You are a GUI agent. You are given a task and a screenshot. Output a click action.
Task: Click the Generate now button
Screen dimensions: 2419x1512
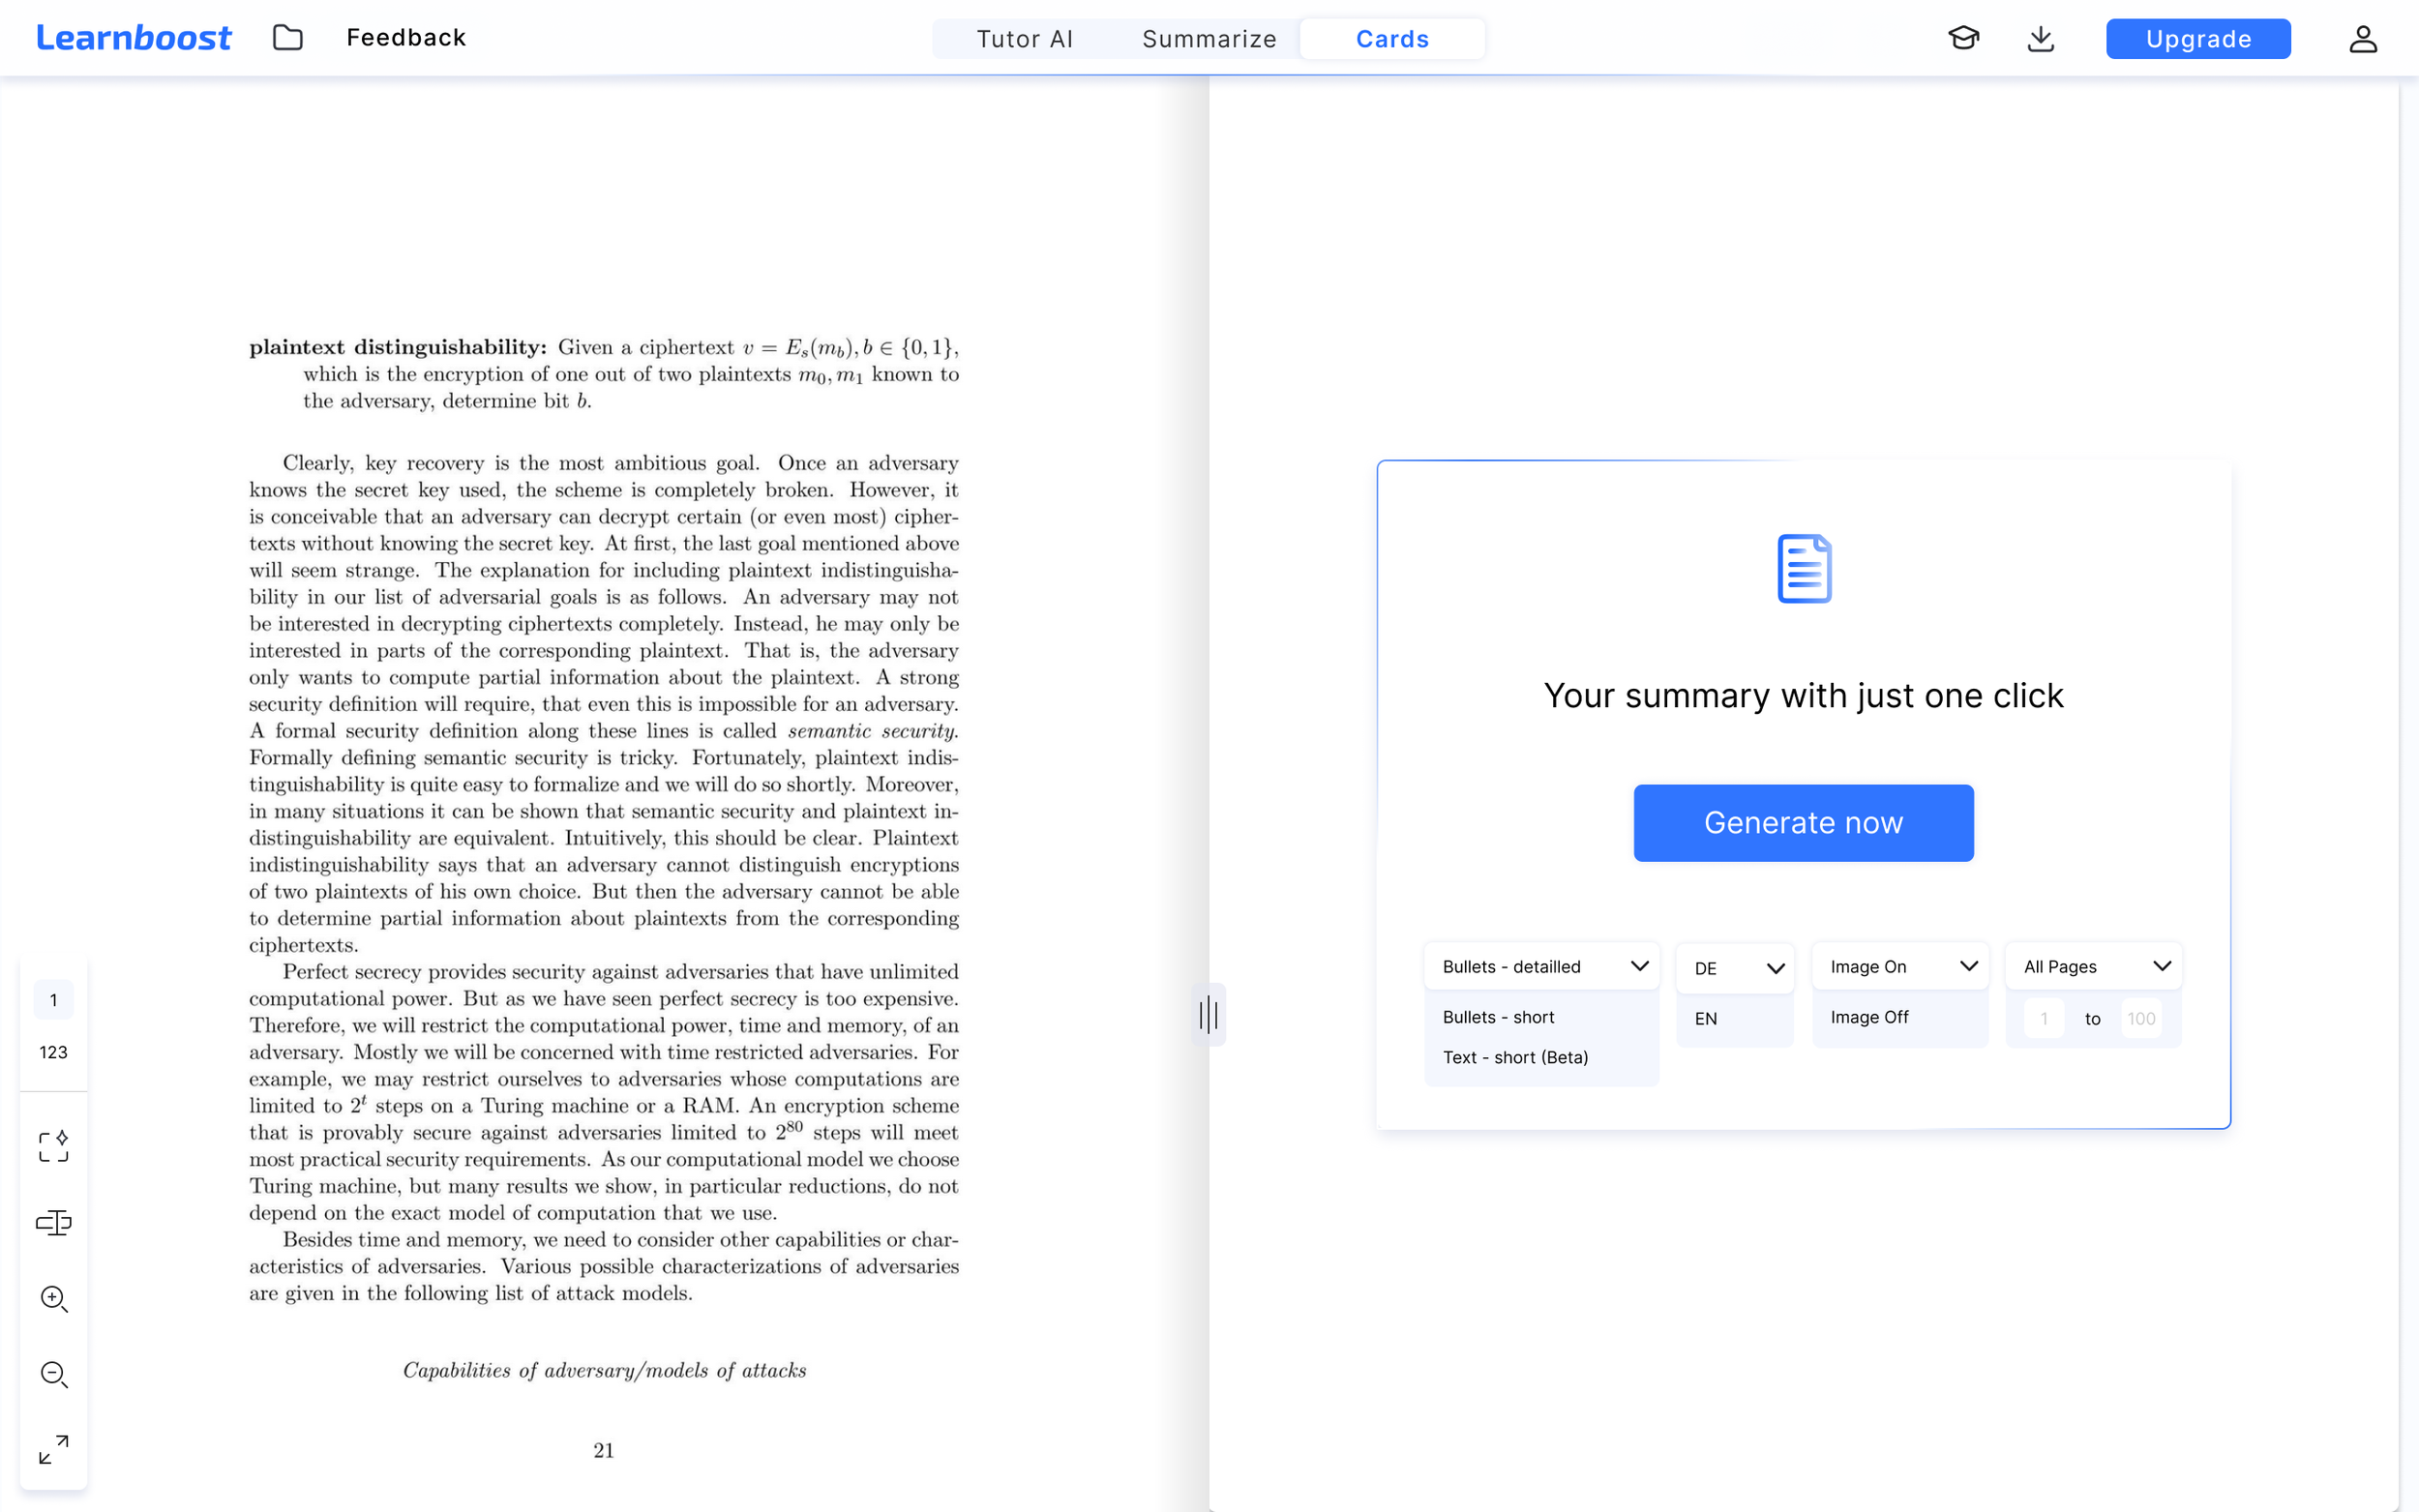1803,822
